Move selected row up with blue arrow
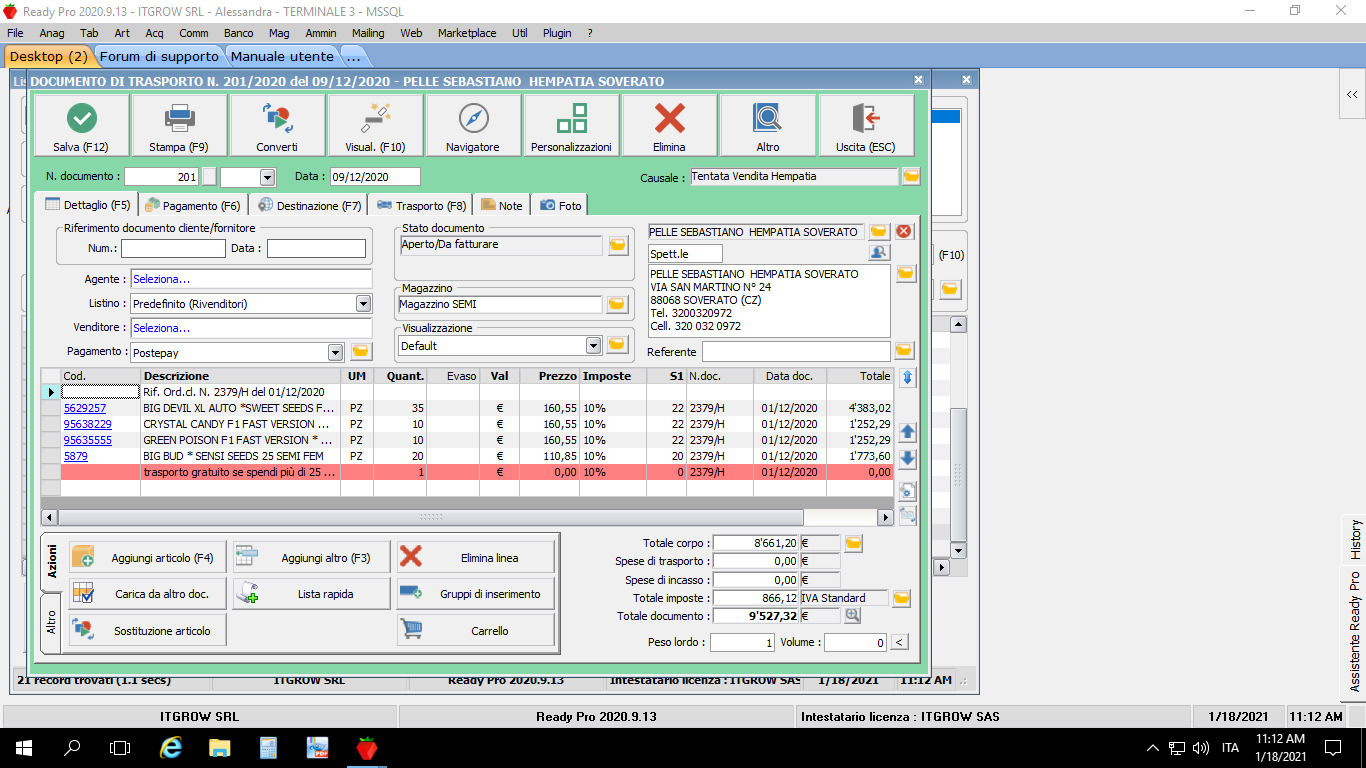The image size is (1366, 768). [x=908, y=432]
